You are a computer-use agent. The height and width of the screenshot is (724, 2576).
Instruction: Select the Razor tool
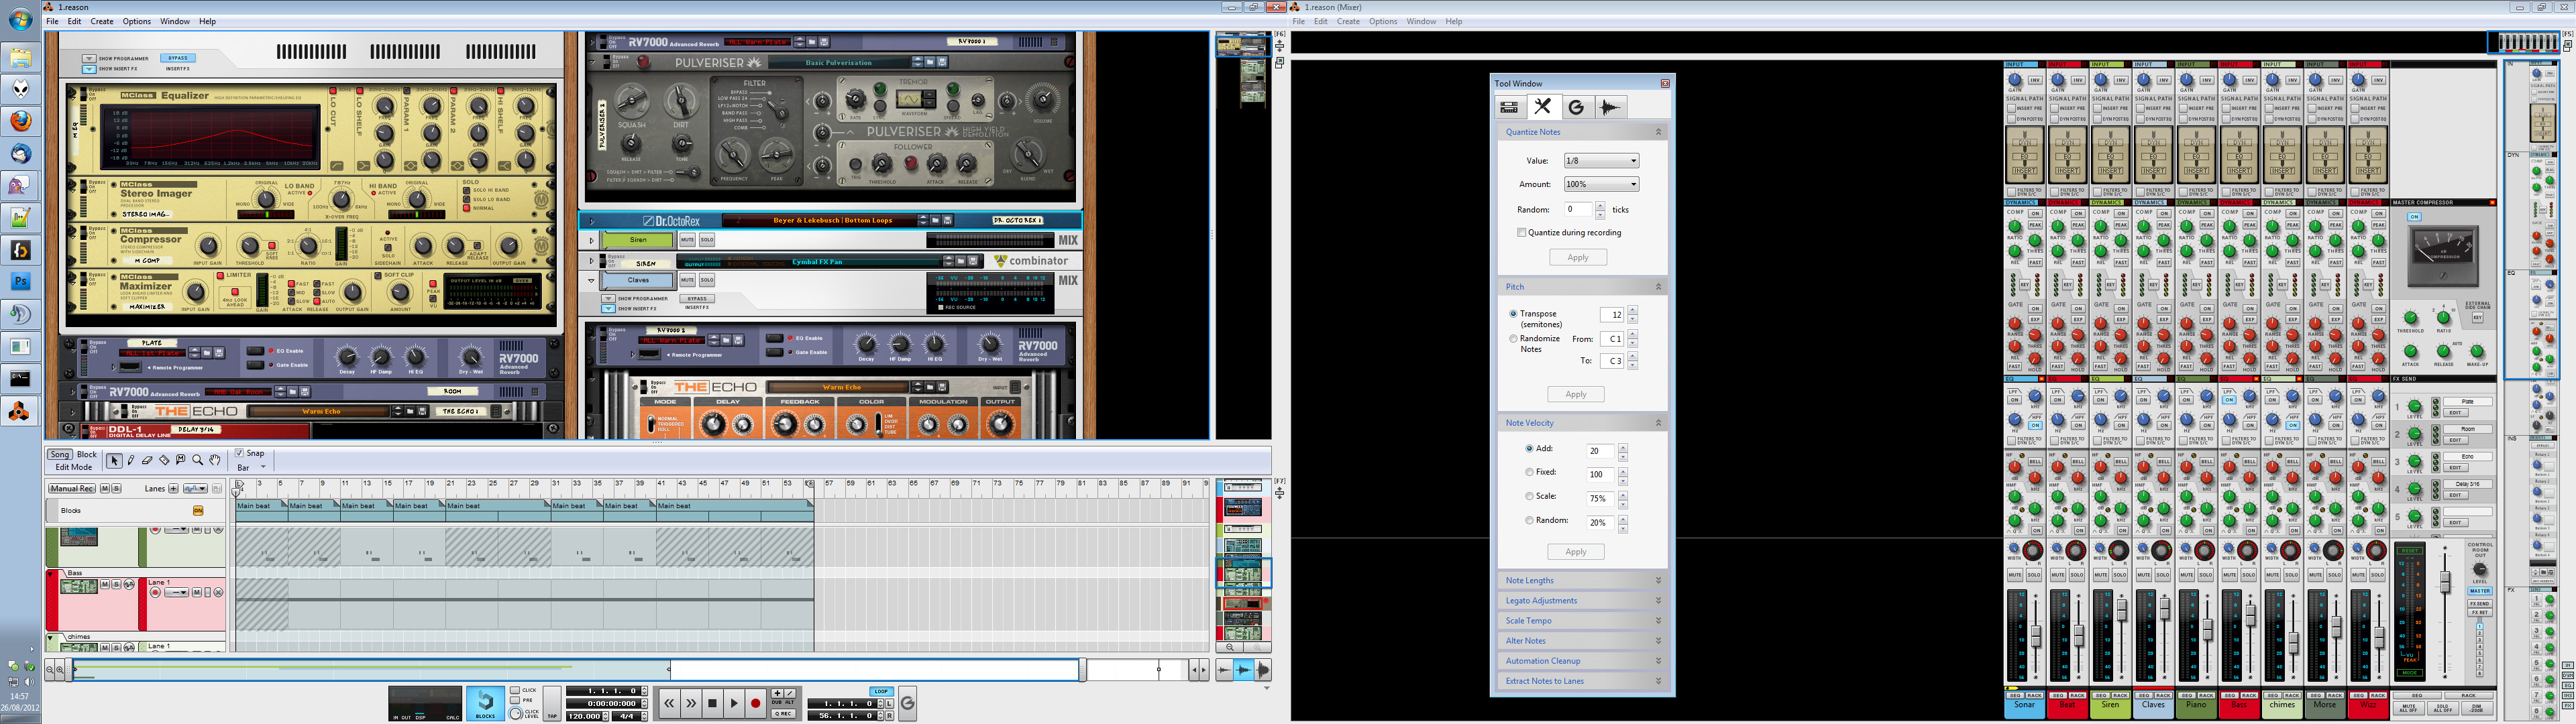pyautogui.click(x=164, y=460)
